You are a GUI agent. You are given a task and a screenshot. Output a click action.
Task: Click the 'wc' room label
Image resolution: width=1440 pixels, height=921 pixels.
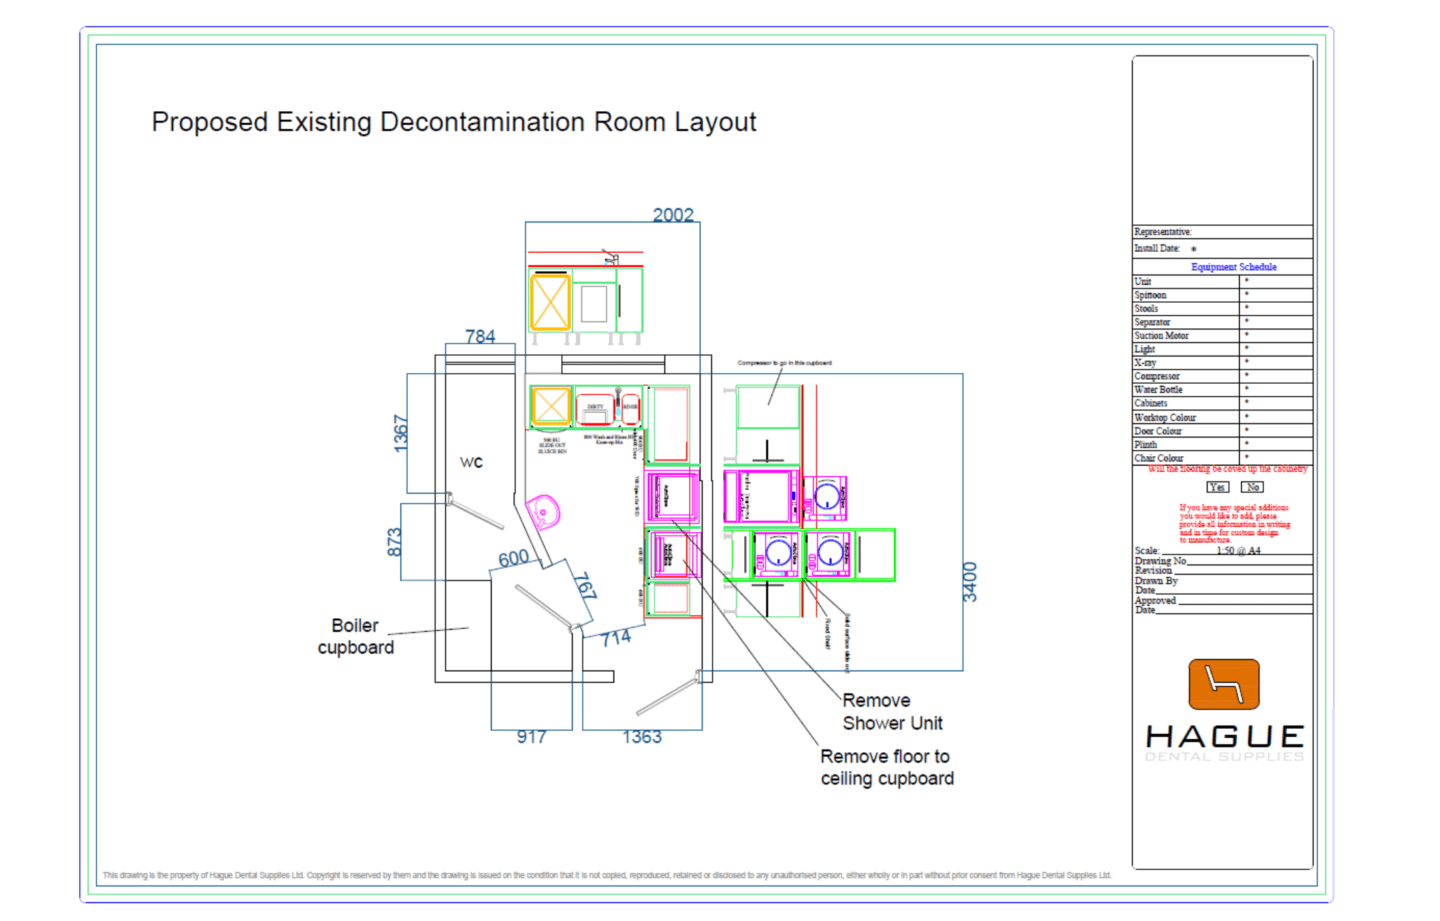pyautogui.click(x=471, y=462)
